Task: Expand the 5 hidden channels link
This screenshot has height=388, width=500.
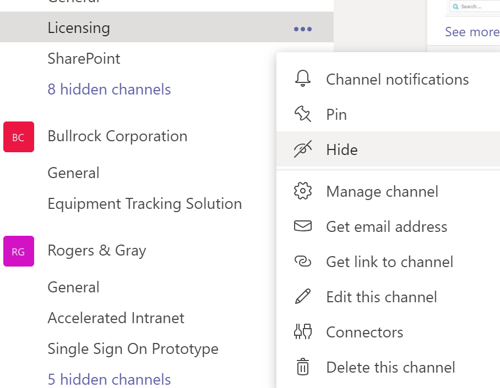Action: [x=109, y=379]
